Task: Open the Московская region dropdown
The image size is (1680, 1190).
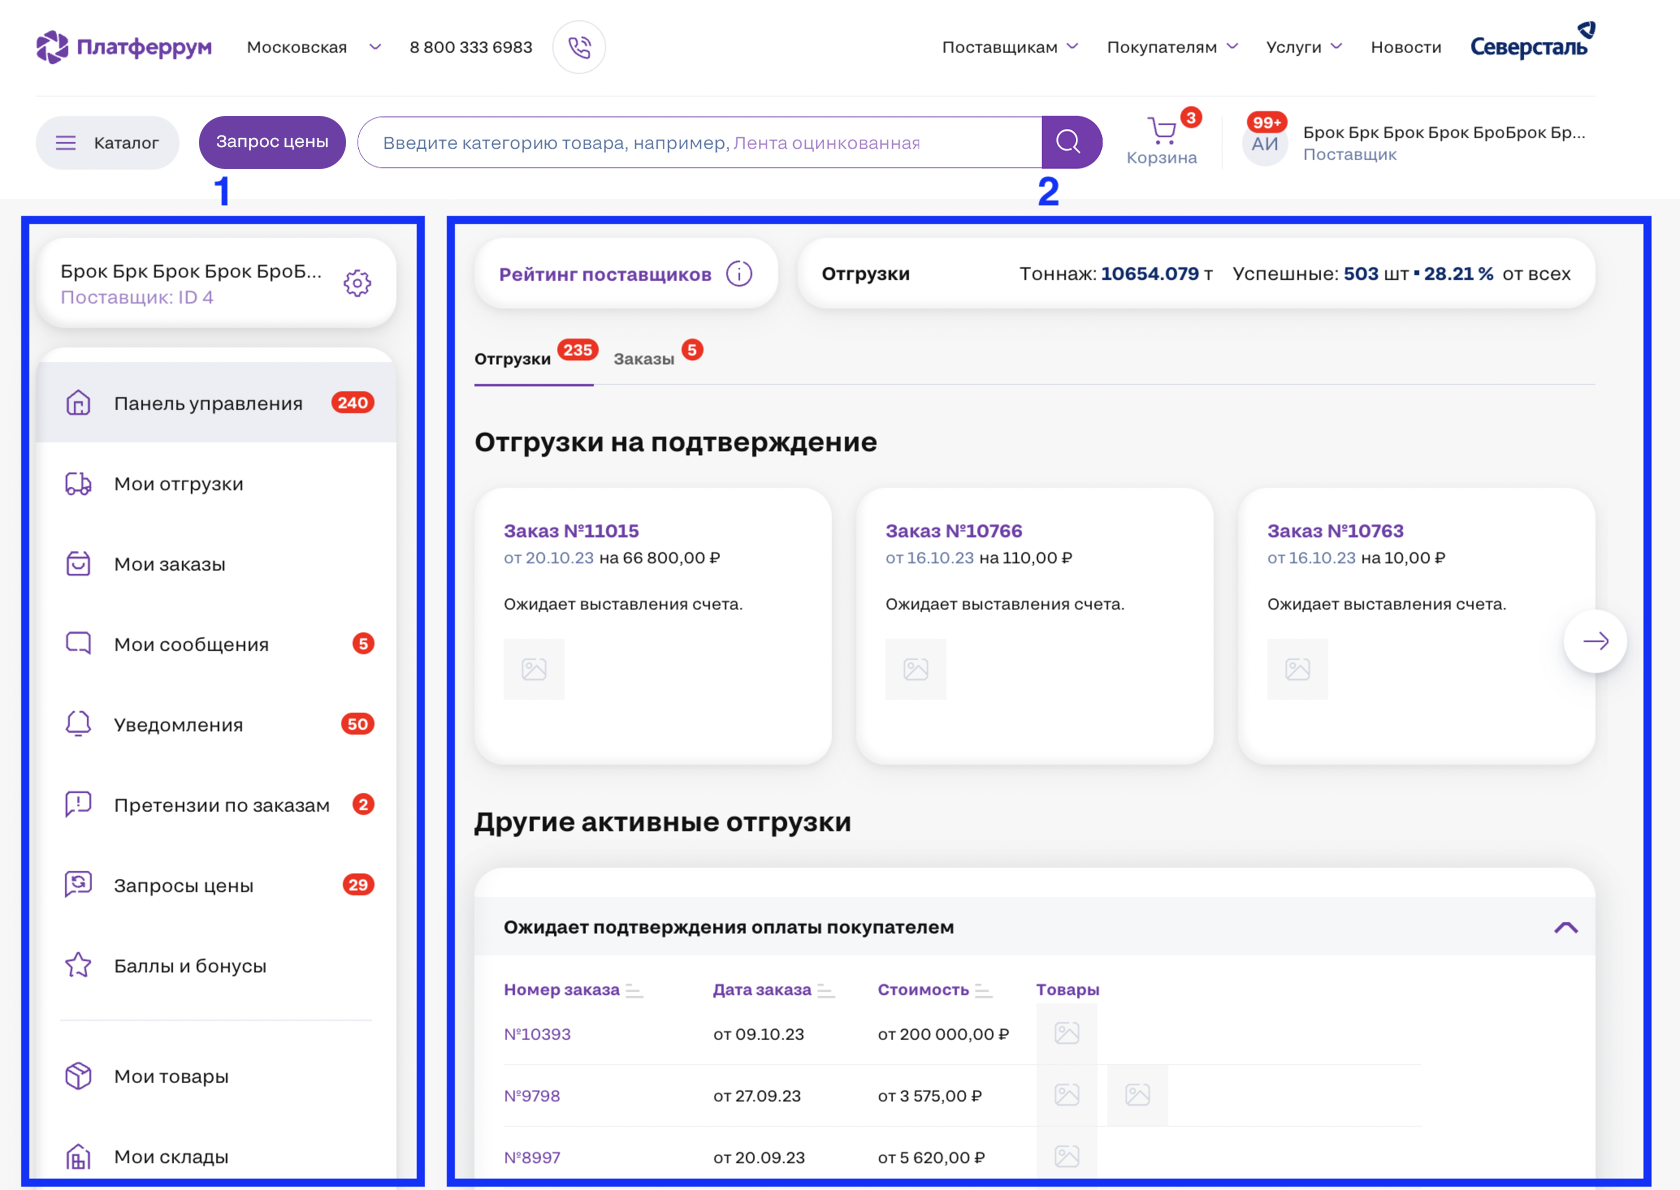Action: pos(314,47)
